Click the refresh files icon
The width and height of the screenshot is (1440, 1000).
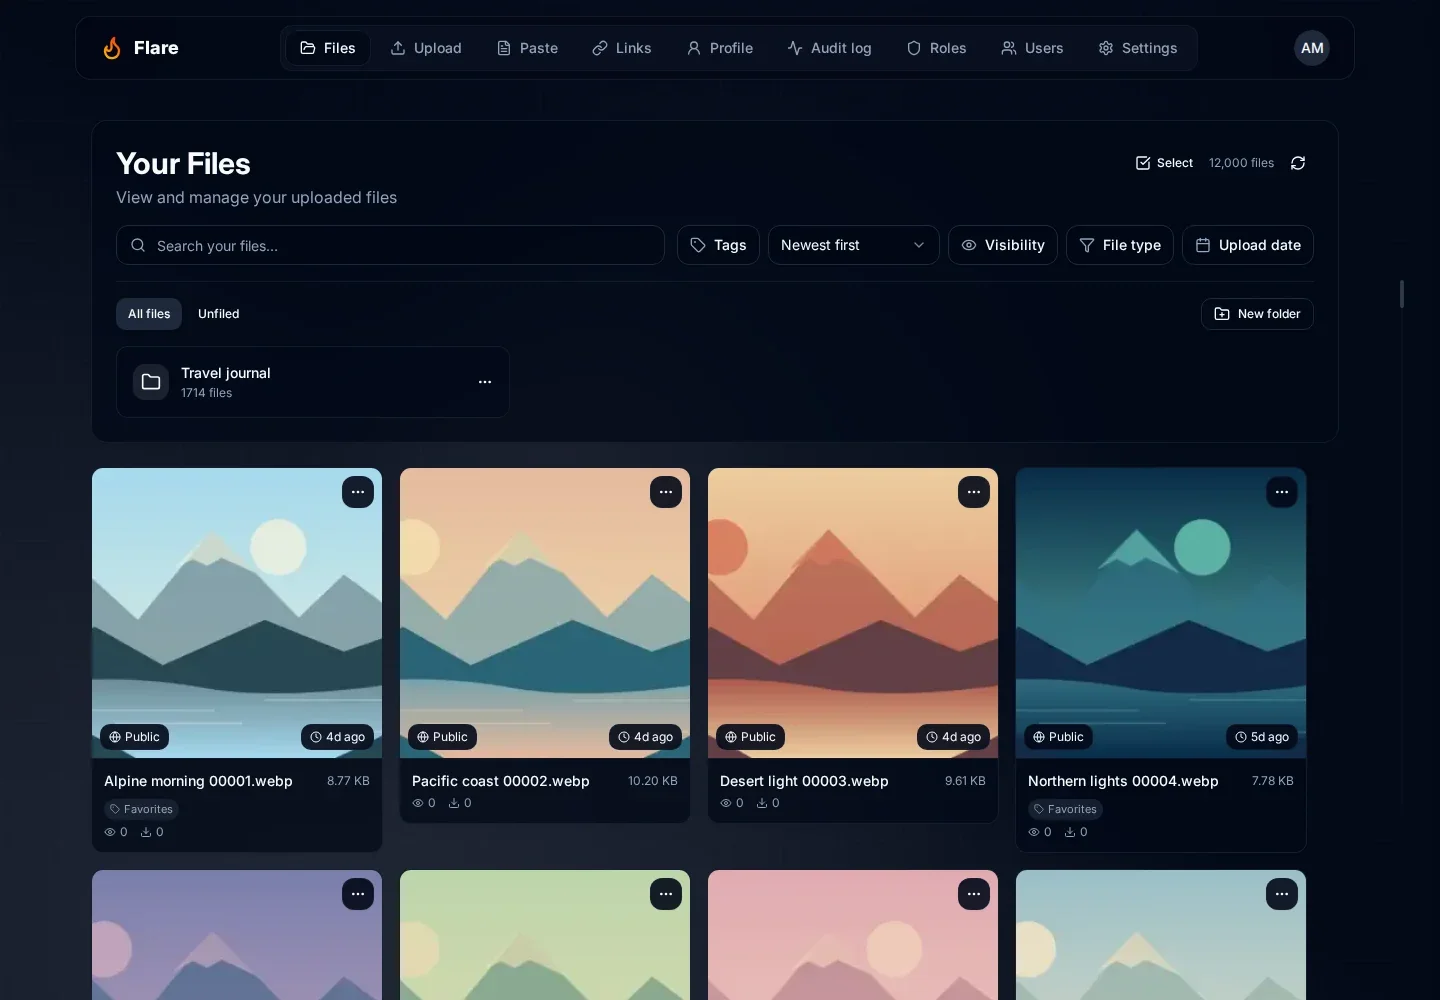1298,163
